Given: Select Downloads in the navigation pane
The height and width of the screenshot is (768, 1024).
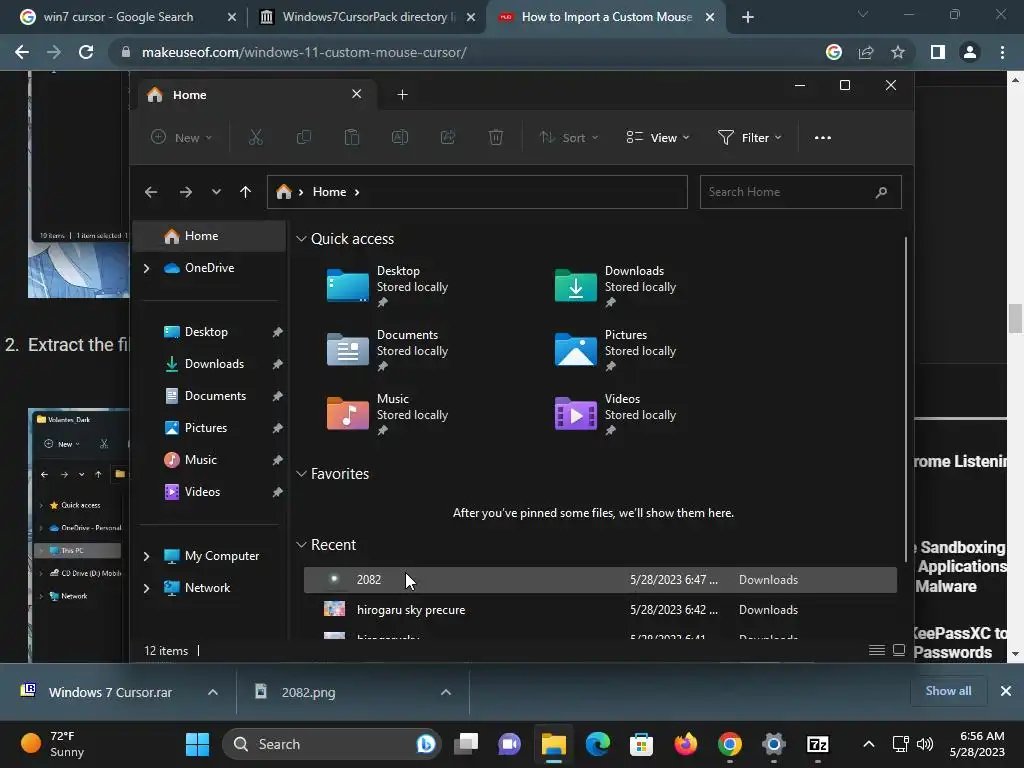Looking at the screenshot, I should 213,364.
